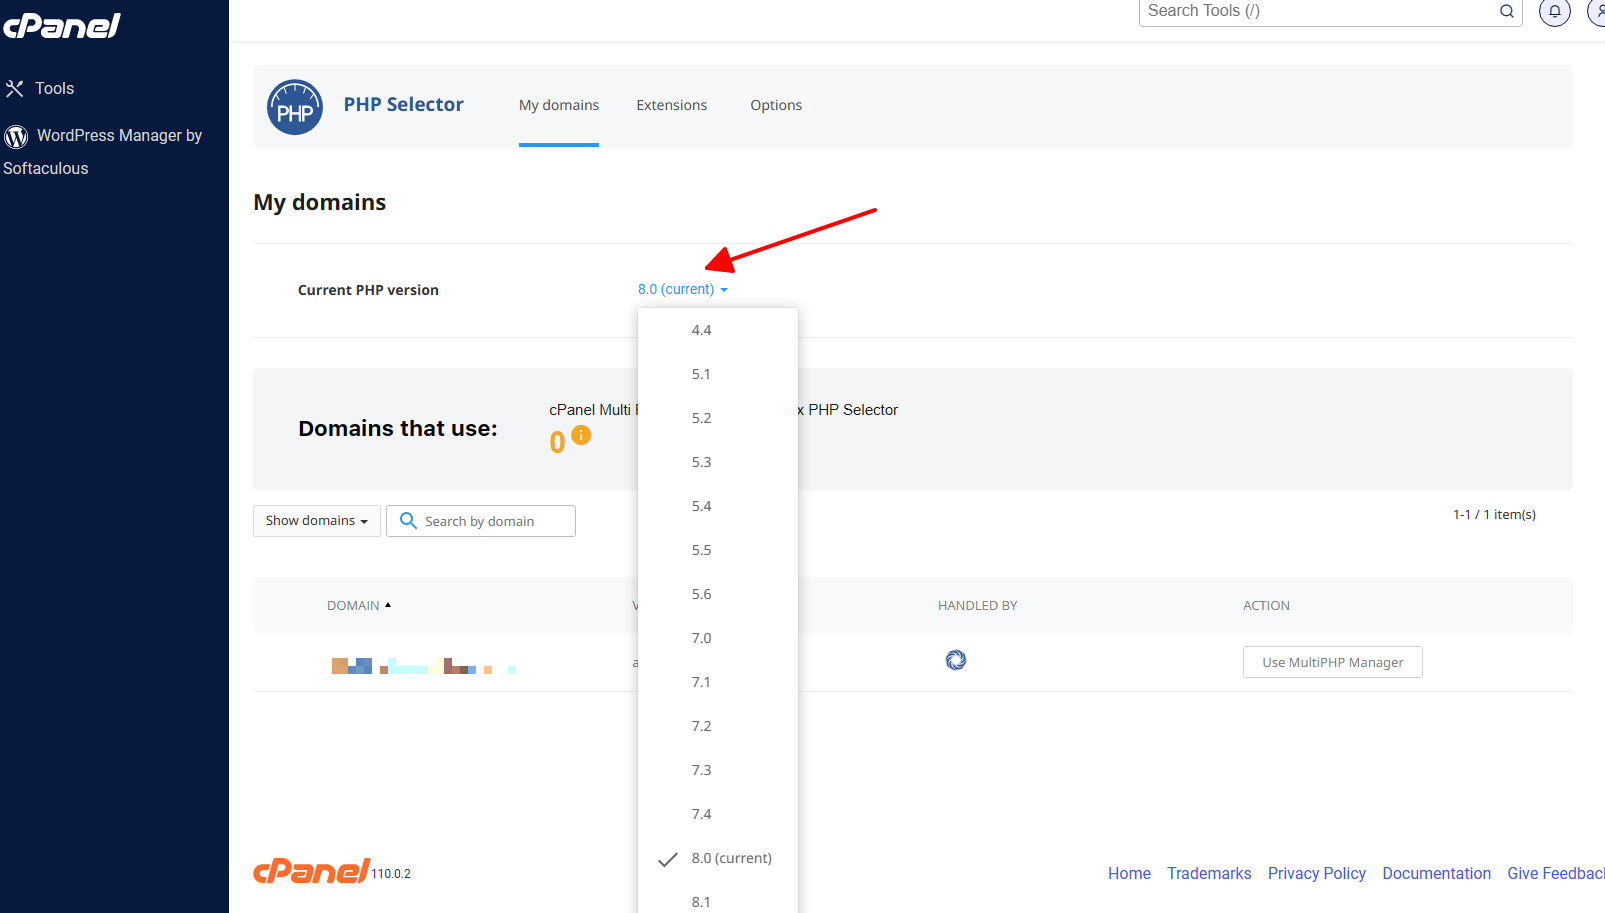
Task: Choose PHP version 5.3
Action: point(718,462)
